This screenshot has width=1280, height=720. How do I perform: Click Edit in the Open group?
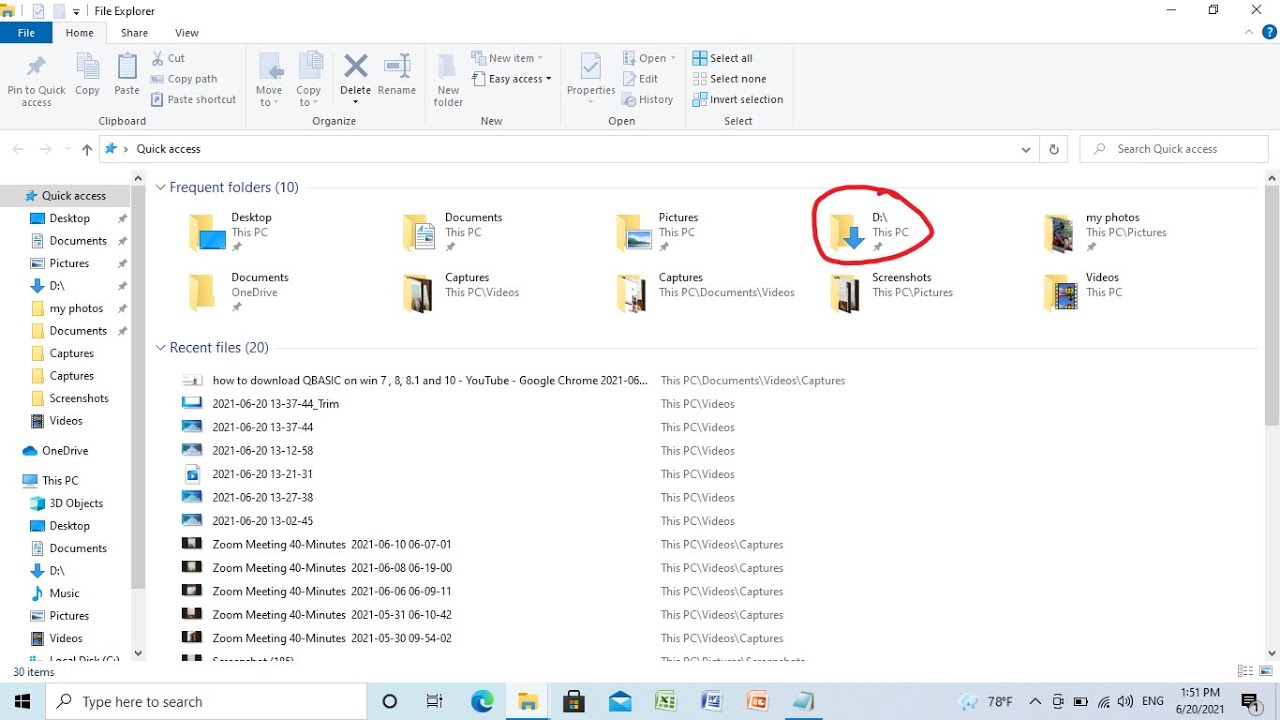[x=640, y=79]
